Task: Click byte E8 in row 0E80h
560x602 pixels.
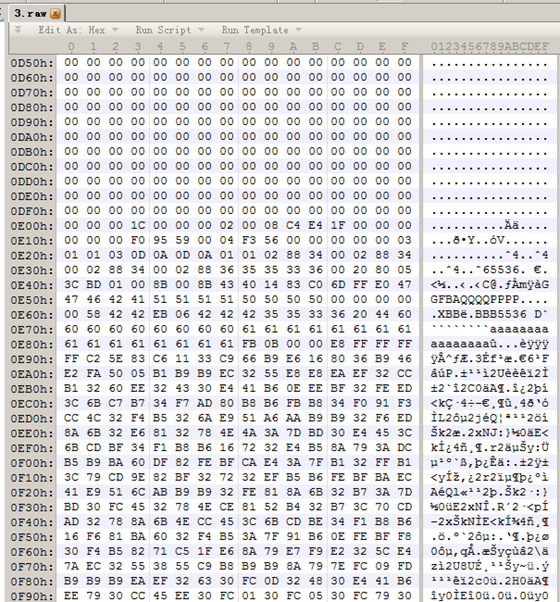Action: tap(338, 344)
